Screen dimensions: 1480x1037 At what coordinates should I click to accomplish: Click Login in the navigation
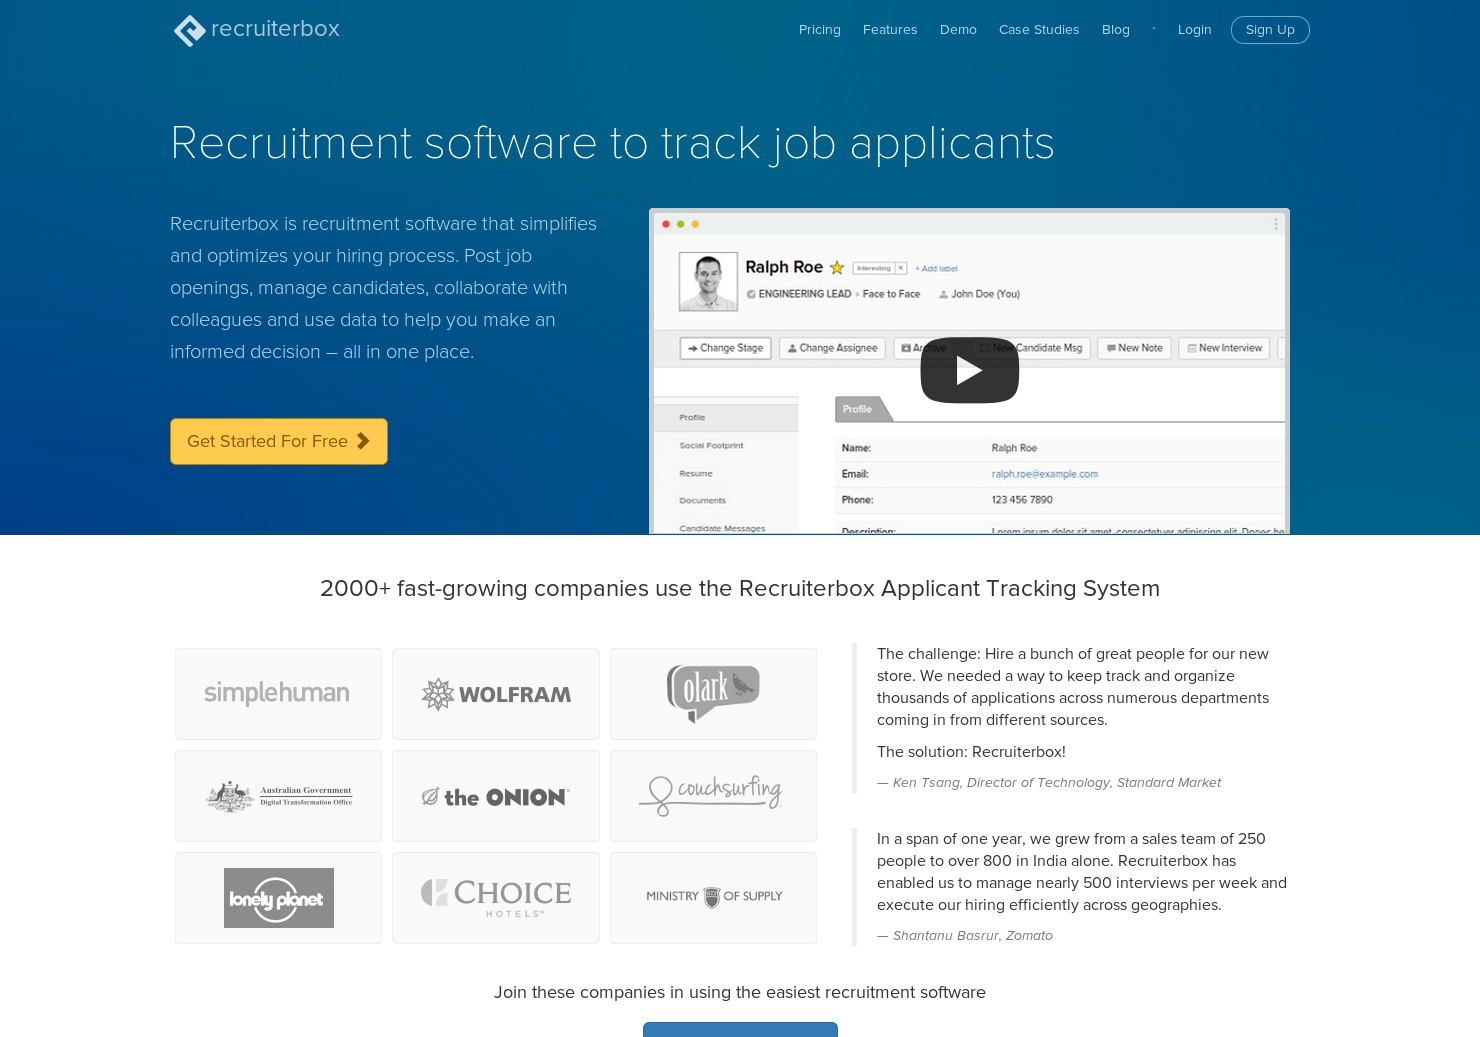click(x=1194, y=30)
